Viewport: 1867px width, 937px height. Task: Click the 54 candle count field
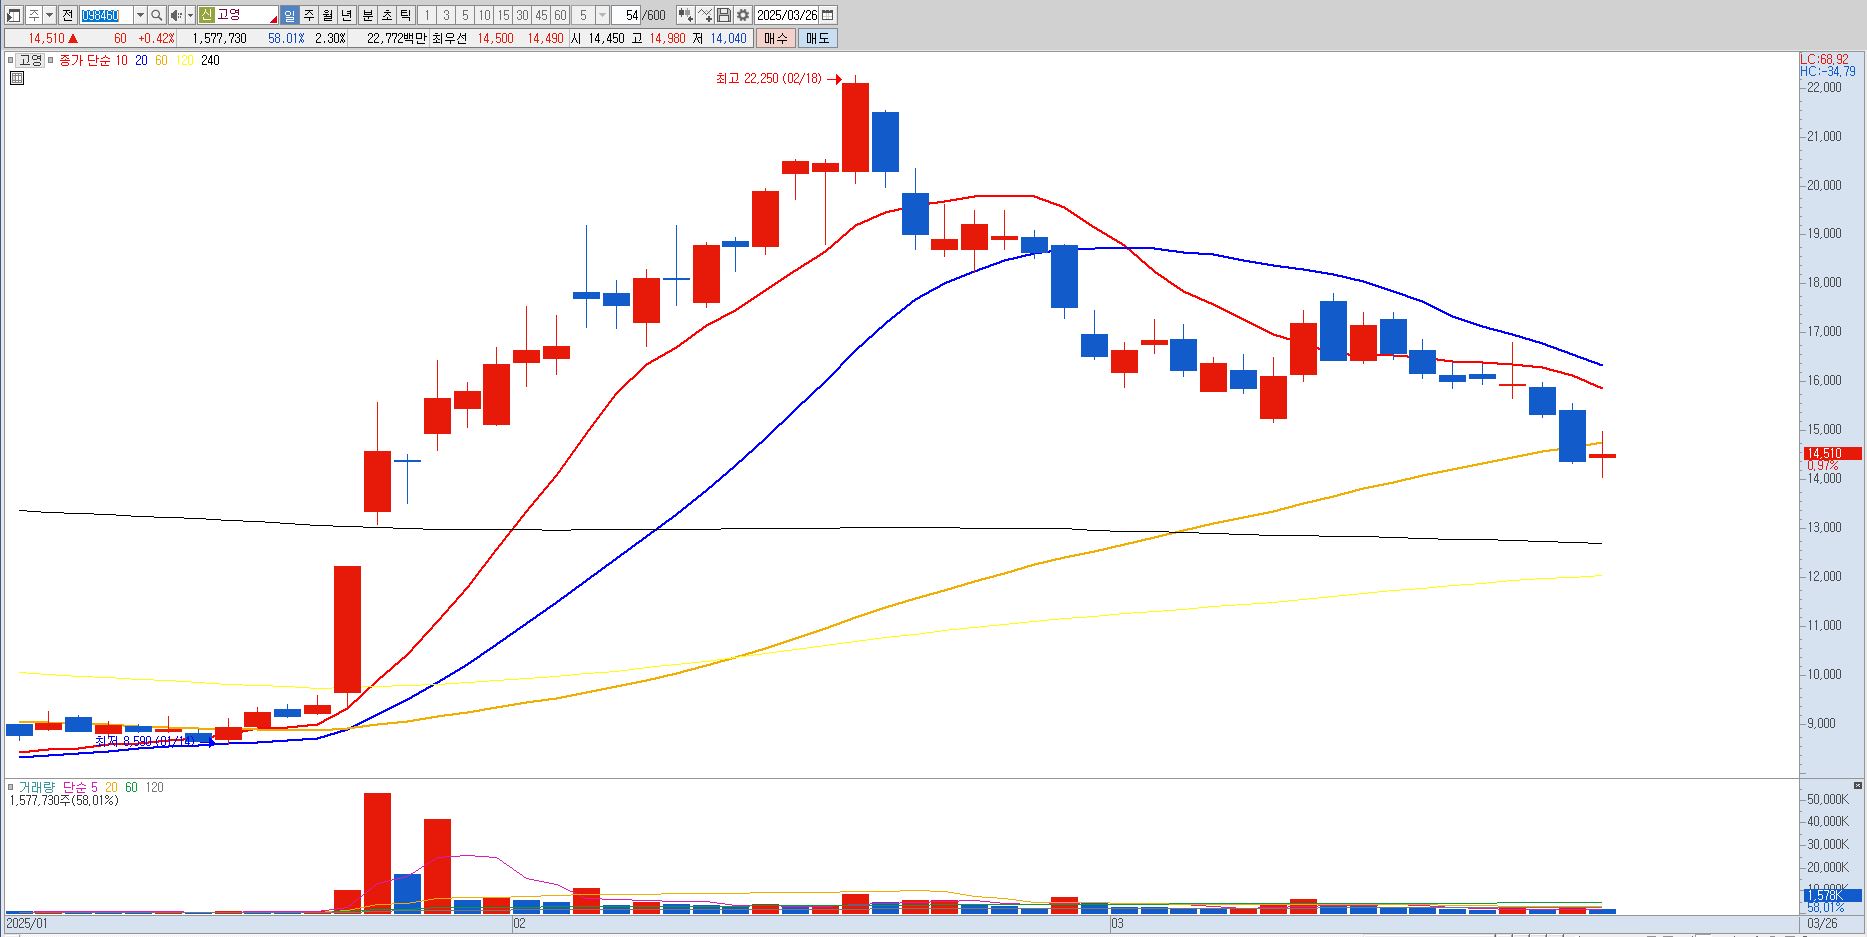626,15
